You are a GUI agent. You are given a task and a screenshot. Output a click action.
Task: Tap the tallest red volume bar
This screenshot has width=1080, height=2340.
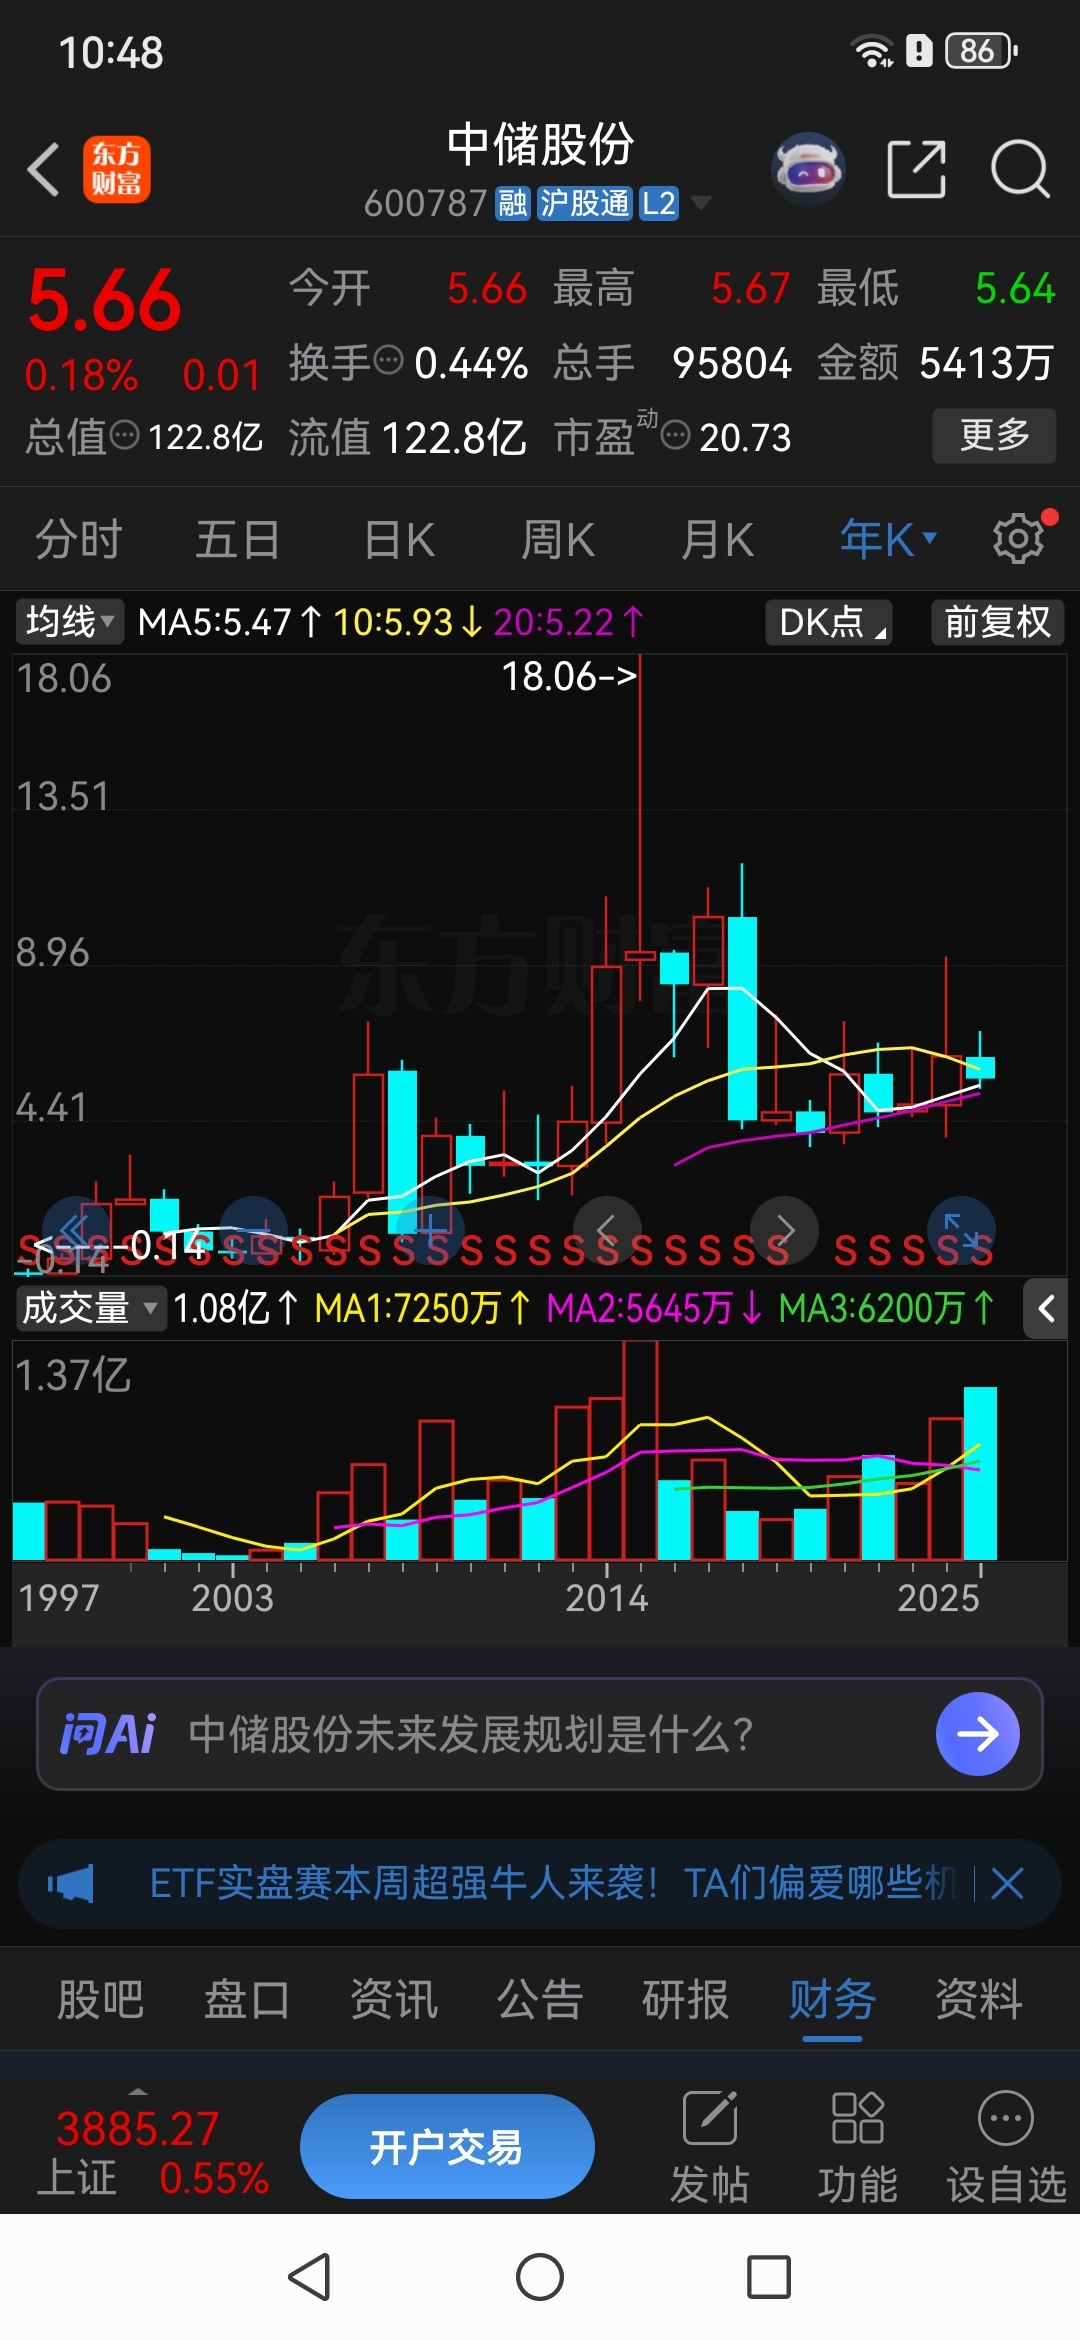(640, 1451)
